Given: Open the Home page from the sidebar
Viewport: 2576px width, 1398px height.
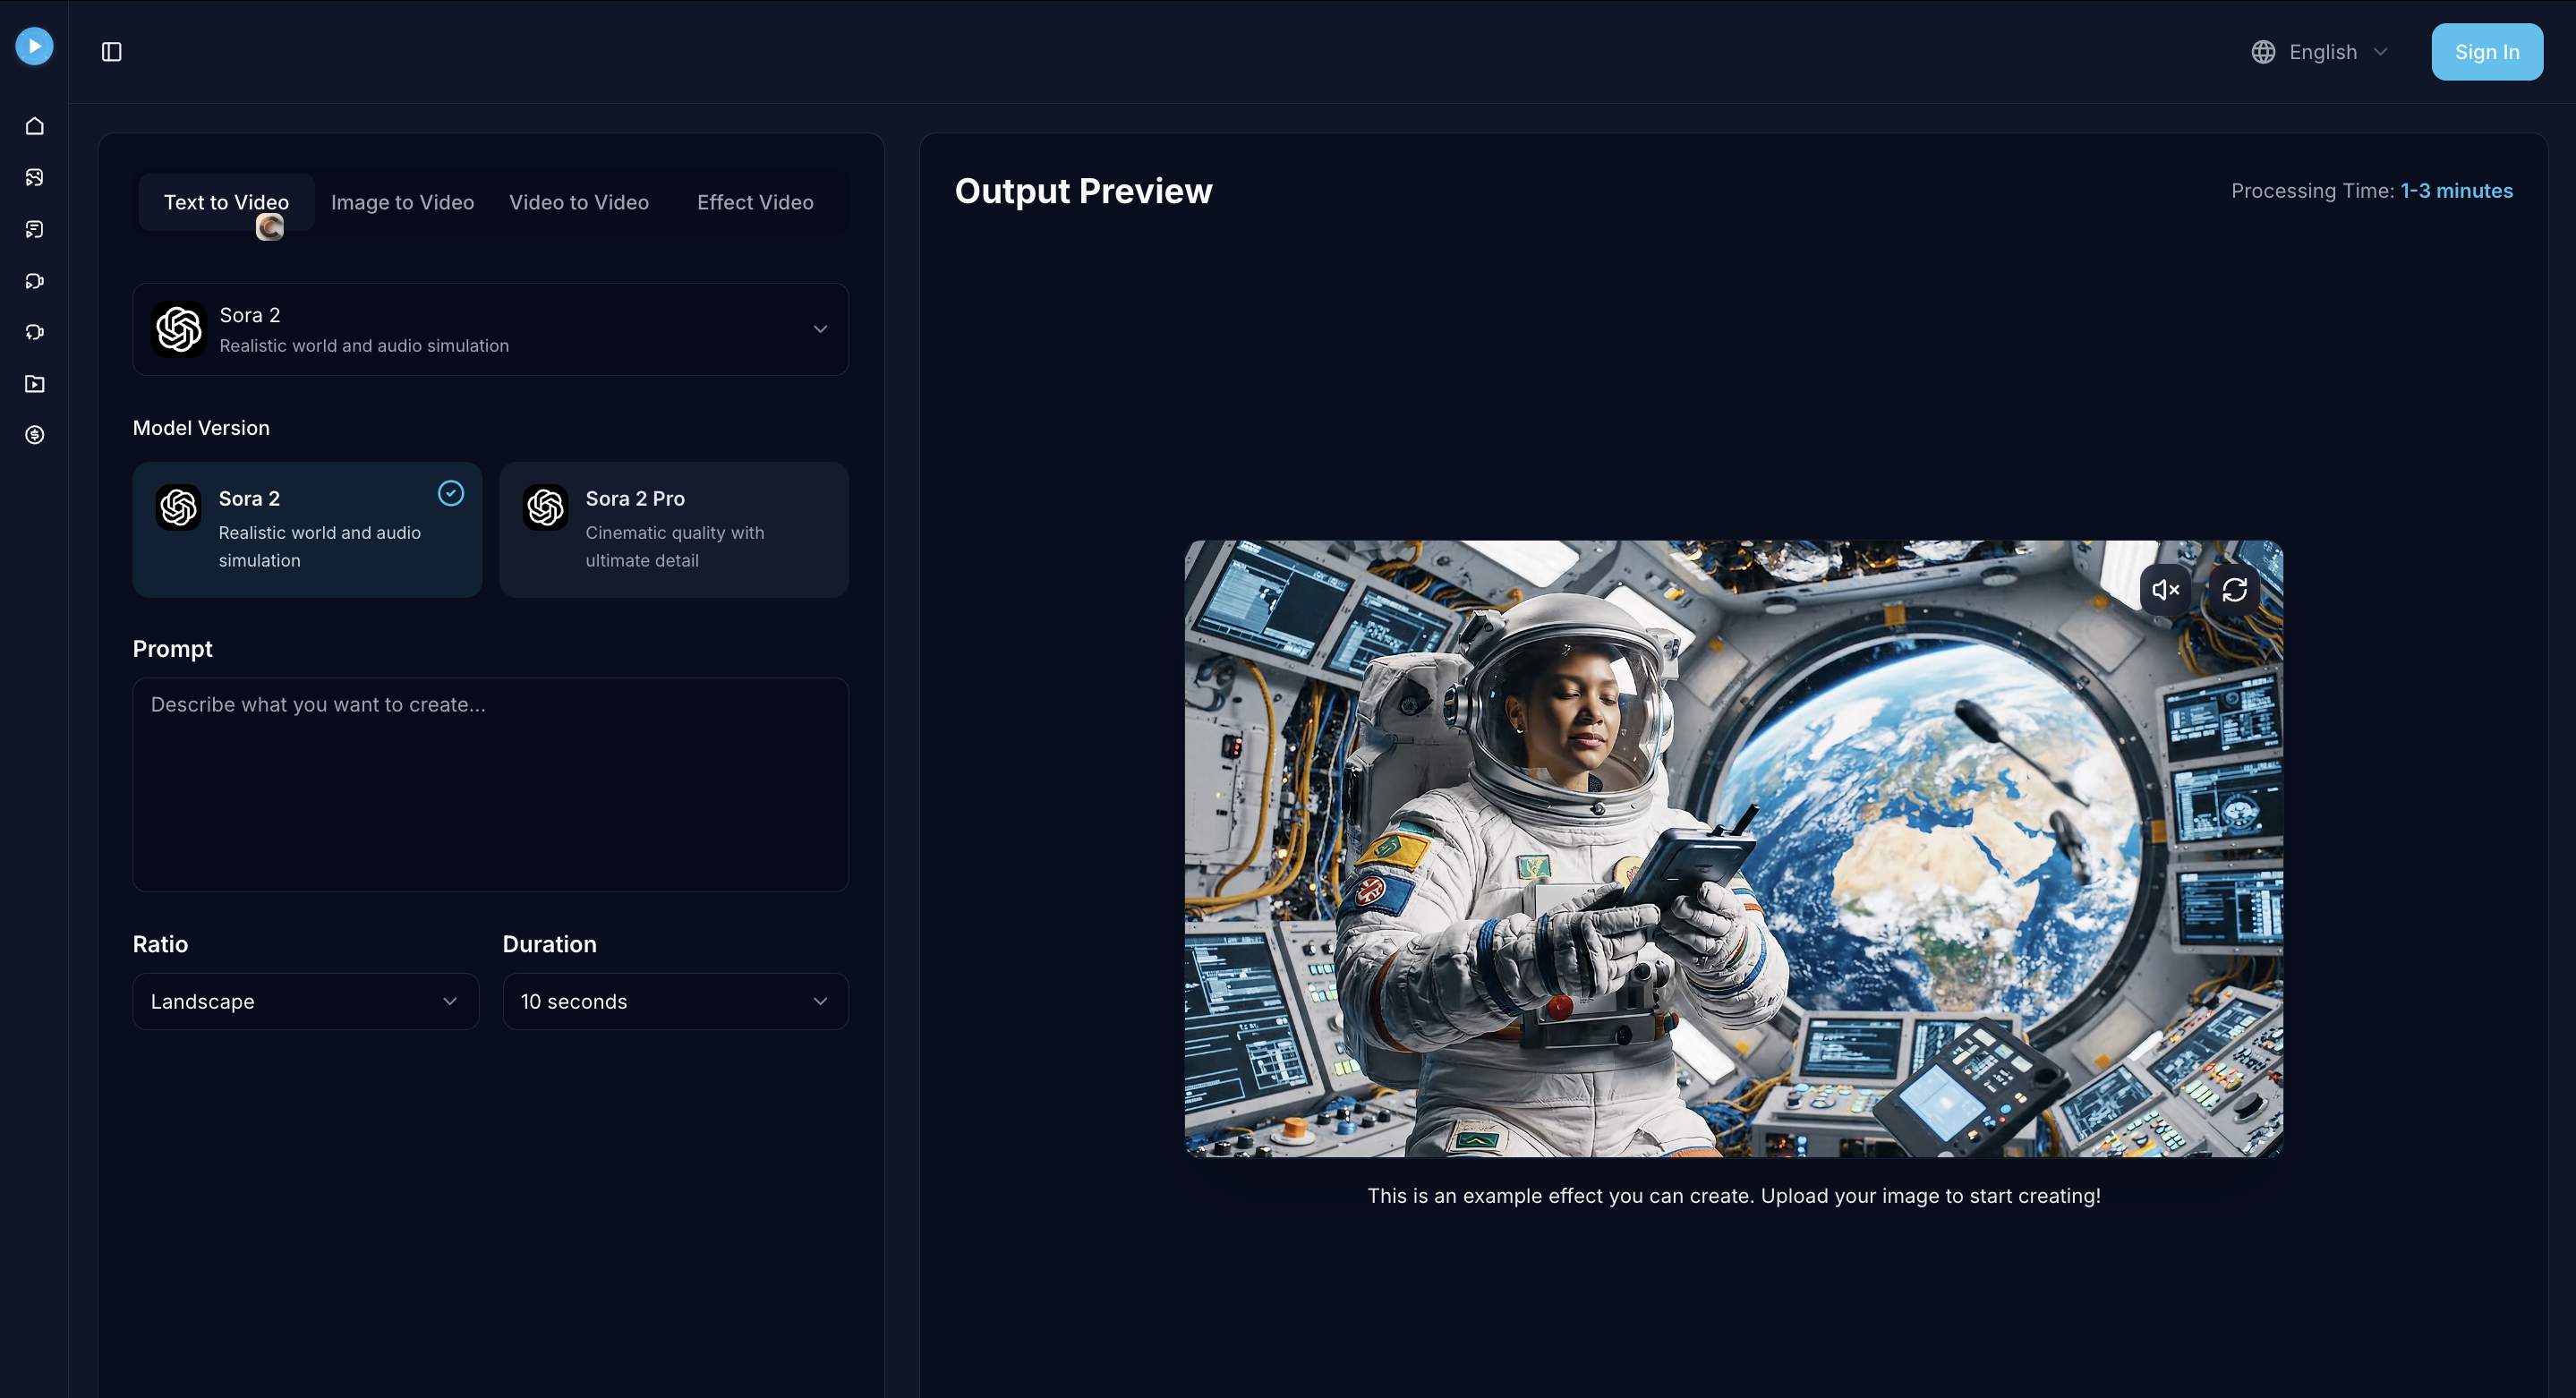Looking at the screenshot, I should click(x=35, y=126).
